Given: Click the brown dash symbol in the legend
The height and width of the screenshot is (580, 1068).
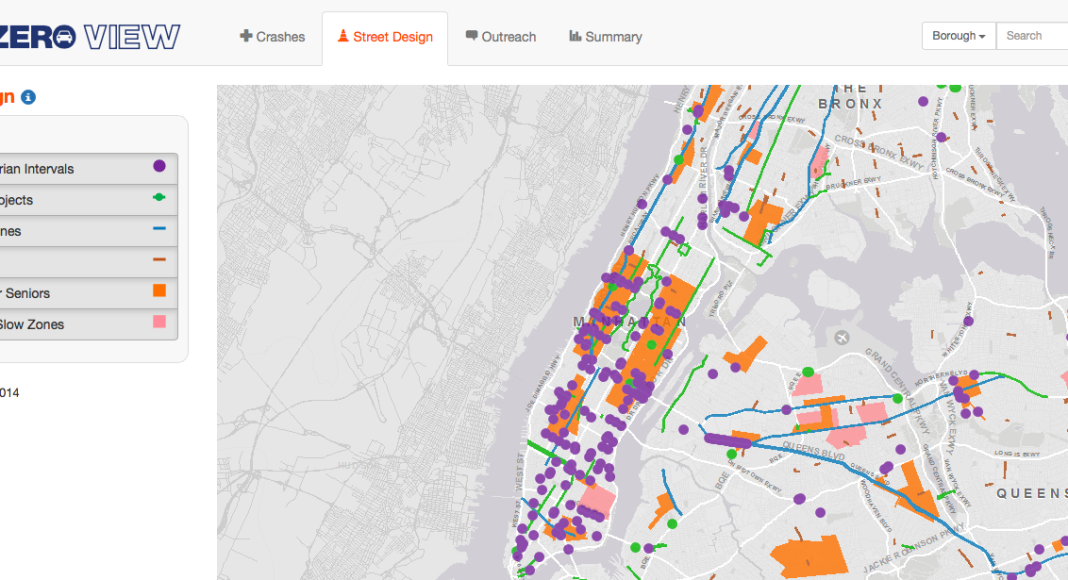Looking at the screenshot, I should coord(159,261).
